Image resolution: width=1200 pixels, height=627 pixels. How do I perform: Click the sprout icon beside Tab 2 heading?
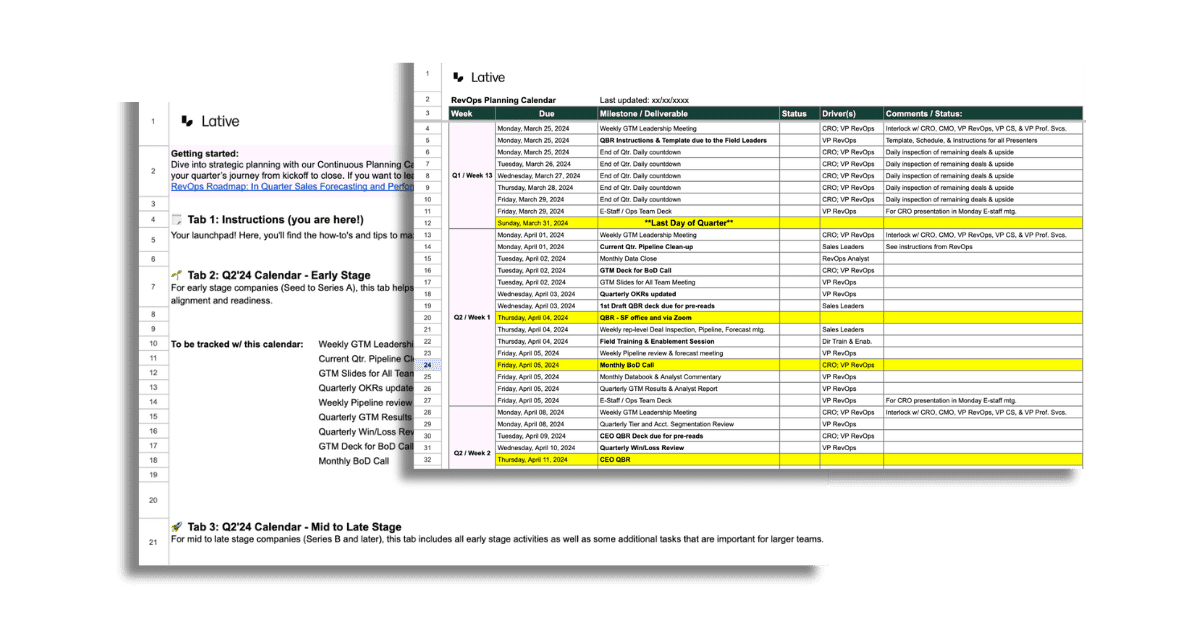177,274
